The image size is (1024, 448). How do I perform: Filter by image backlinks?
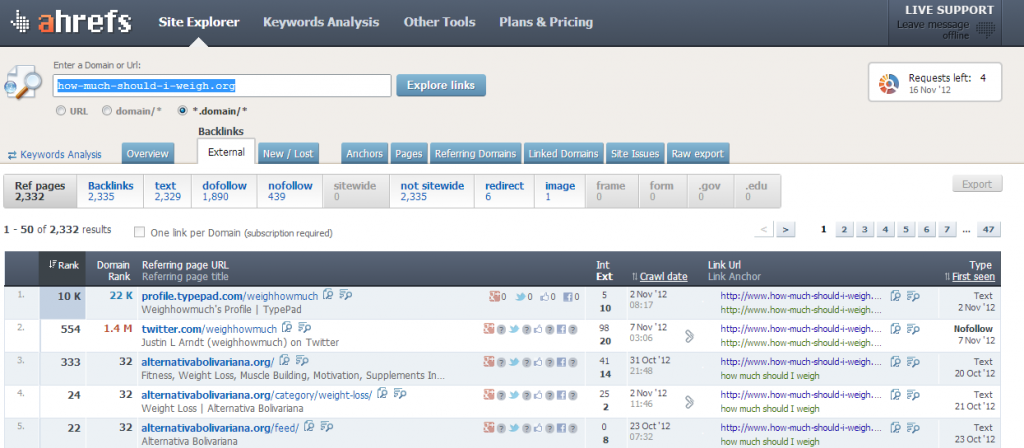click(560, 191)
